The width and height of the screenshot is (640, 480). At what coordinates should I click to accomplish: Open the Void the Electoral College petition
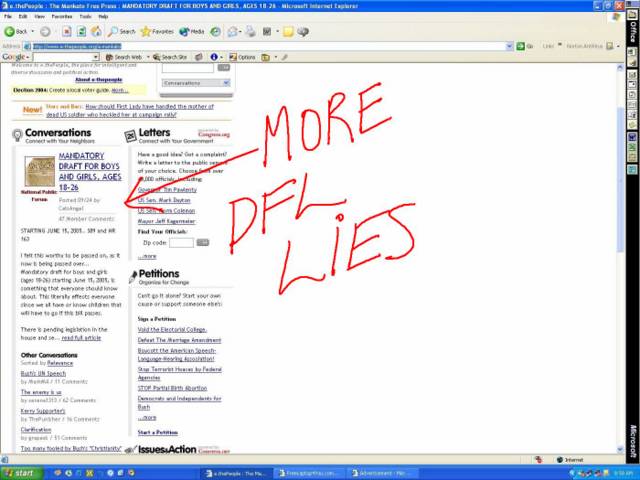point(172,329)
